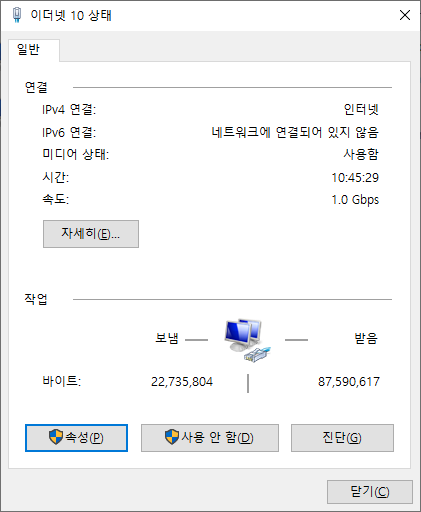Click the network computers activity icon
This screenshot has width=421, height=512.
click(x=247, y=340)
